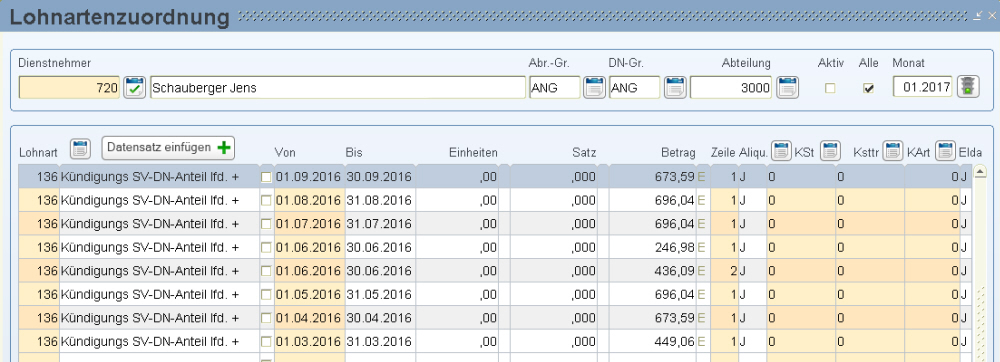The height and width of the screenshot is (362, 1000).
Task: Open the Abr.-Gr. lookup list icon
Action: [594, 87]
